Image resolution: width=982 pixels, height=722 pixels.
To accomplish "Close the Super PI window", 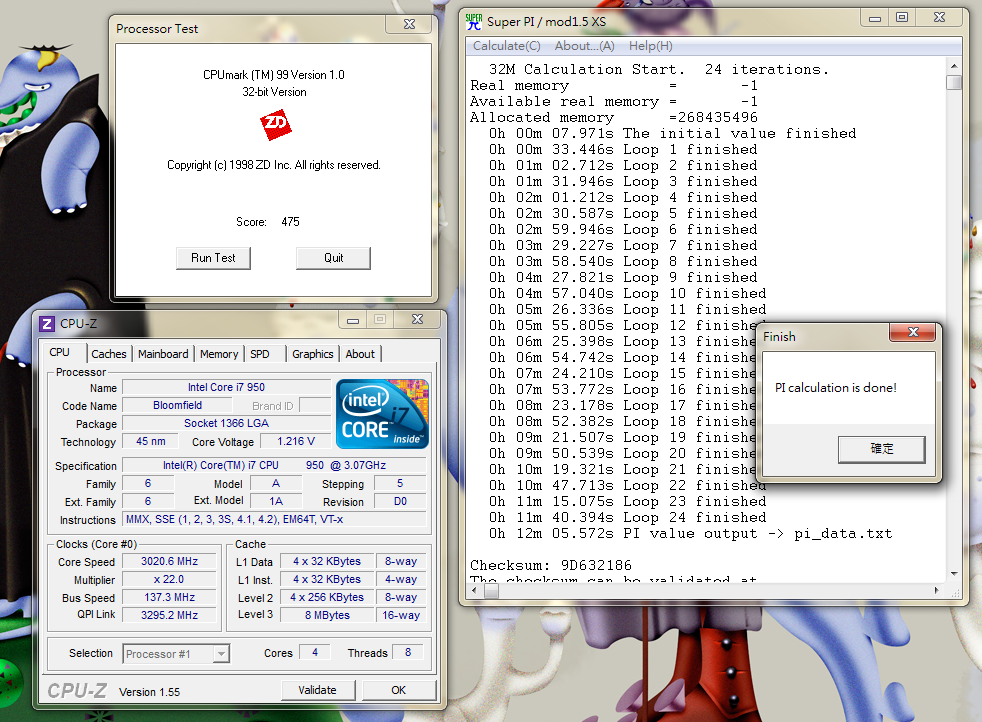I will [939, 18].
